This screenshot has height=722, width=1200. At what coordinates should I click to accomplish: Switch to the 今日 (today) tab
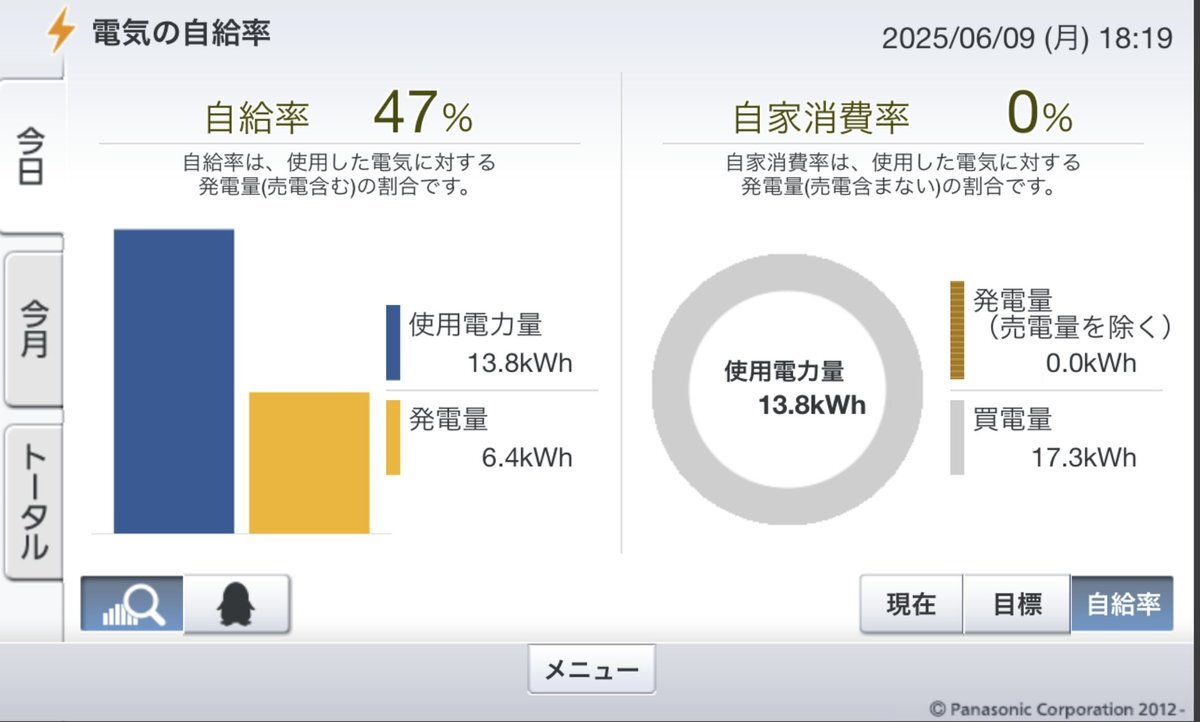[x=32, y=156]
